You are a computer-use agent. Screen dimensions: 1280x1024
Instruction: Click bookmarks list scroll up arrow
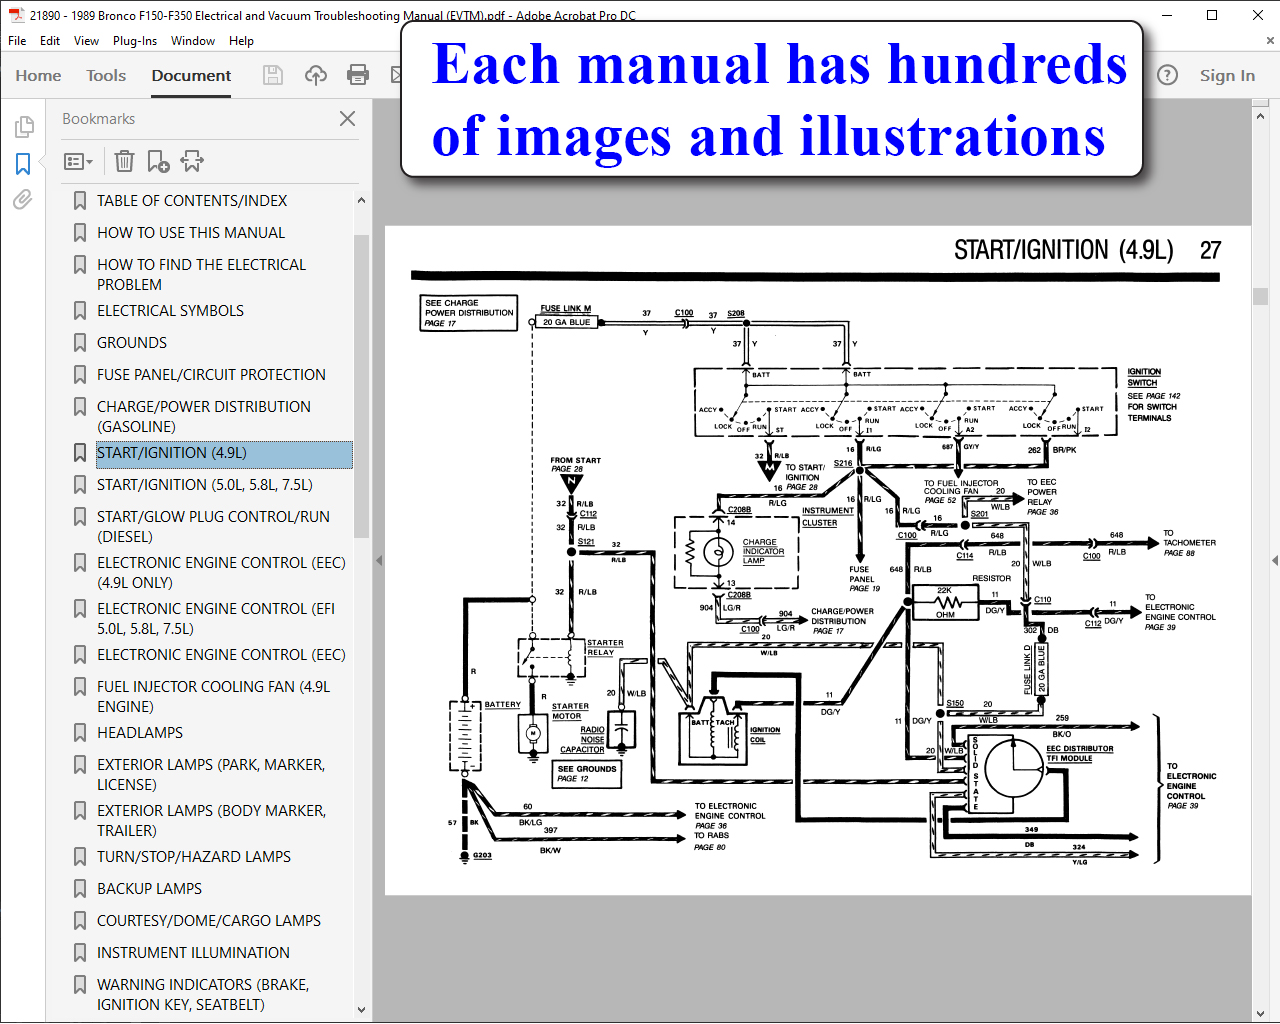point(361,200)
